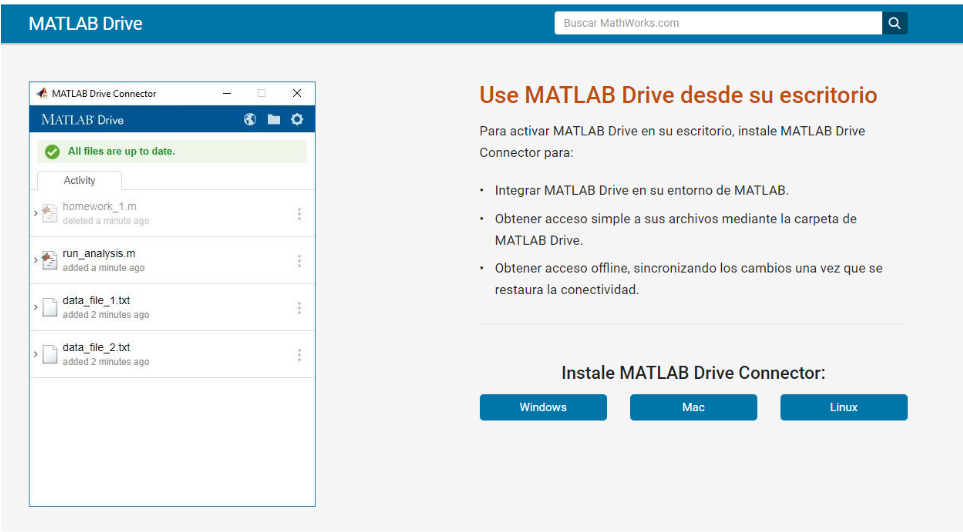
Task: Click the green up-to-date checkmark icon
Action: point(52,152)
